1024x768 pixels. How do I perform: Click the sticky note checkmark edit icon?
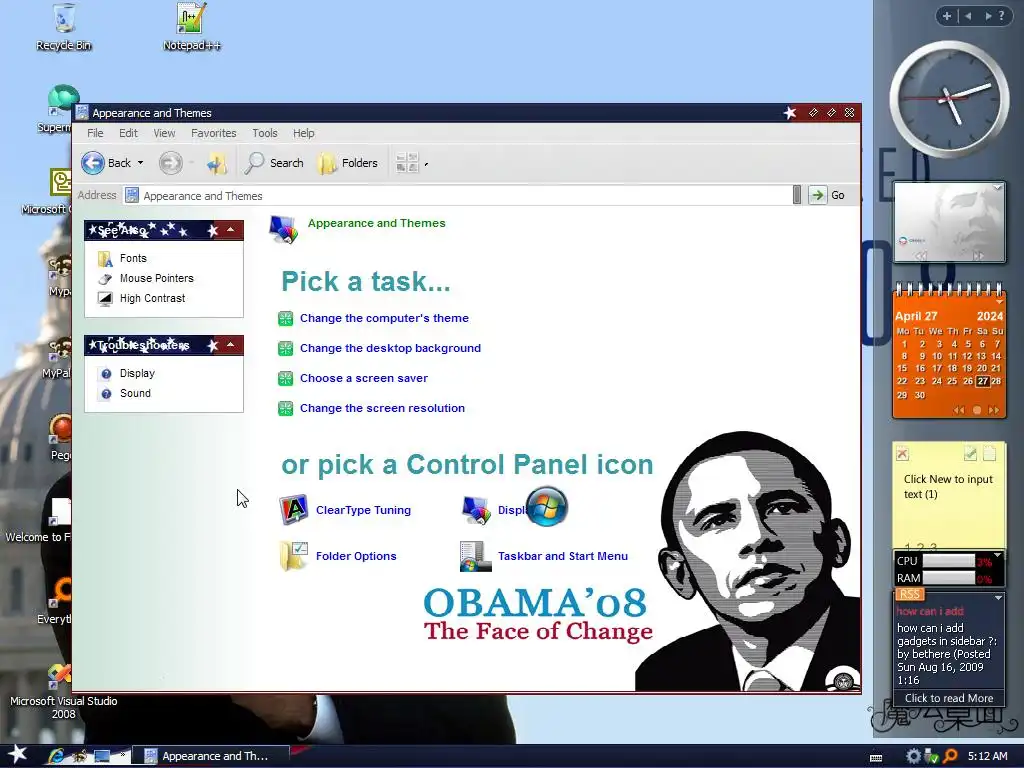coord(970,453)
